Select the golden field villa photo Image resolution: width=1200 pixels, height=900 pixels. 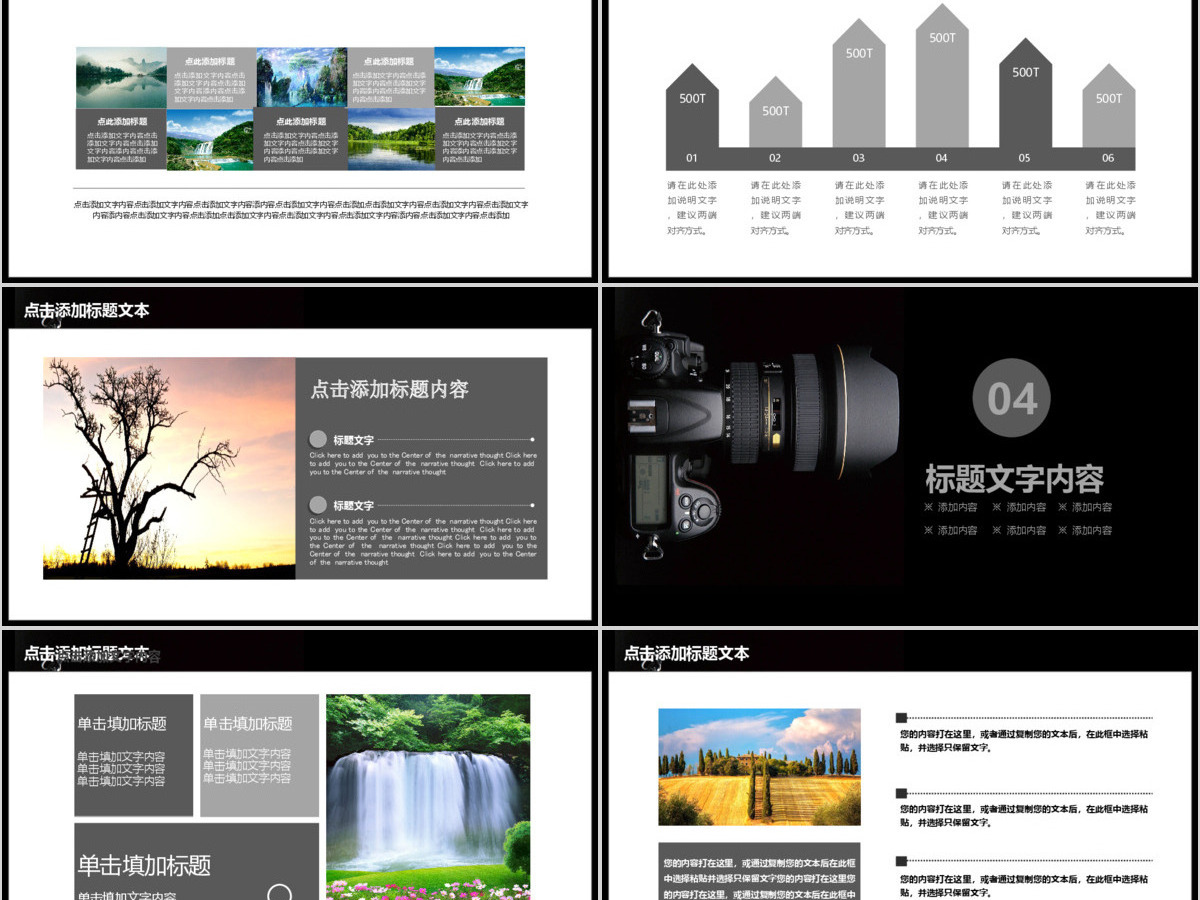759,767
